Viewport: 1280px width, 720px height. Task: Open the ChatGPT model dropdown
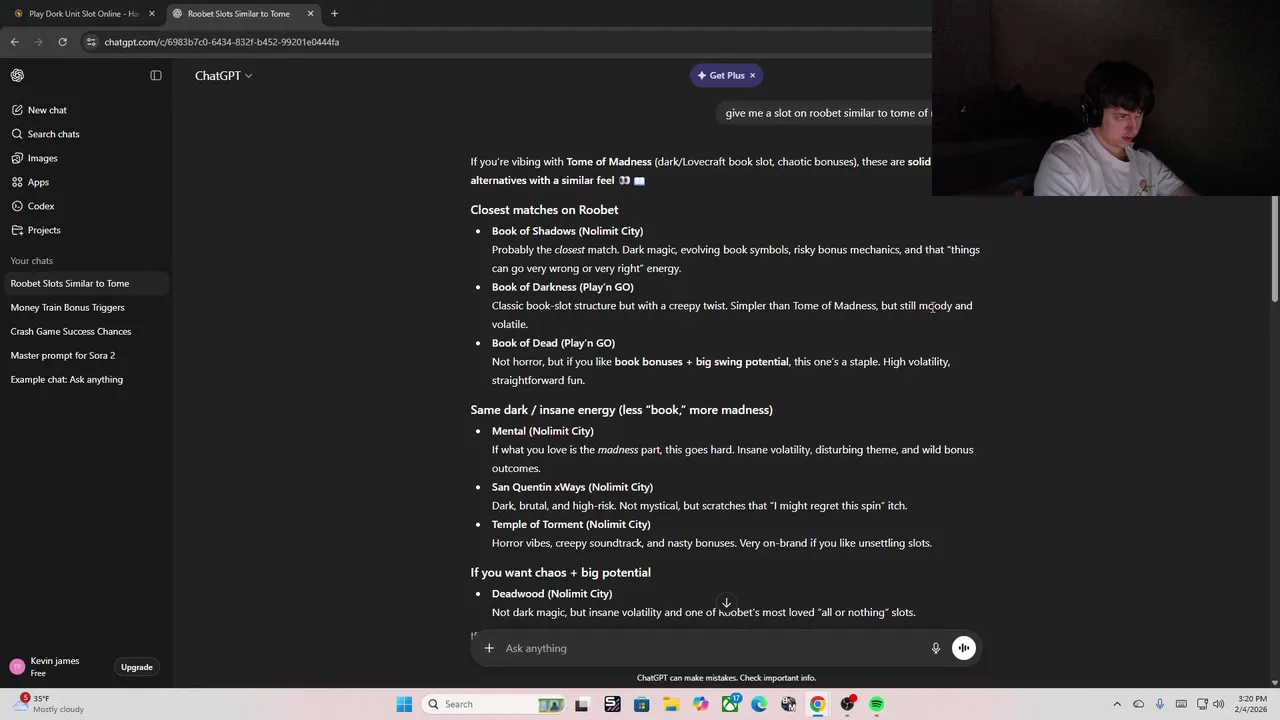223,75
